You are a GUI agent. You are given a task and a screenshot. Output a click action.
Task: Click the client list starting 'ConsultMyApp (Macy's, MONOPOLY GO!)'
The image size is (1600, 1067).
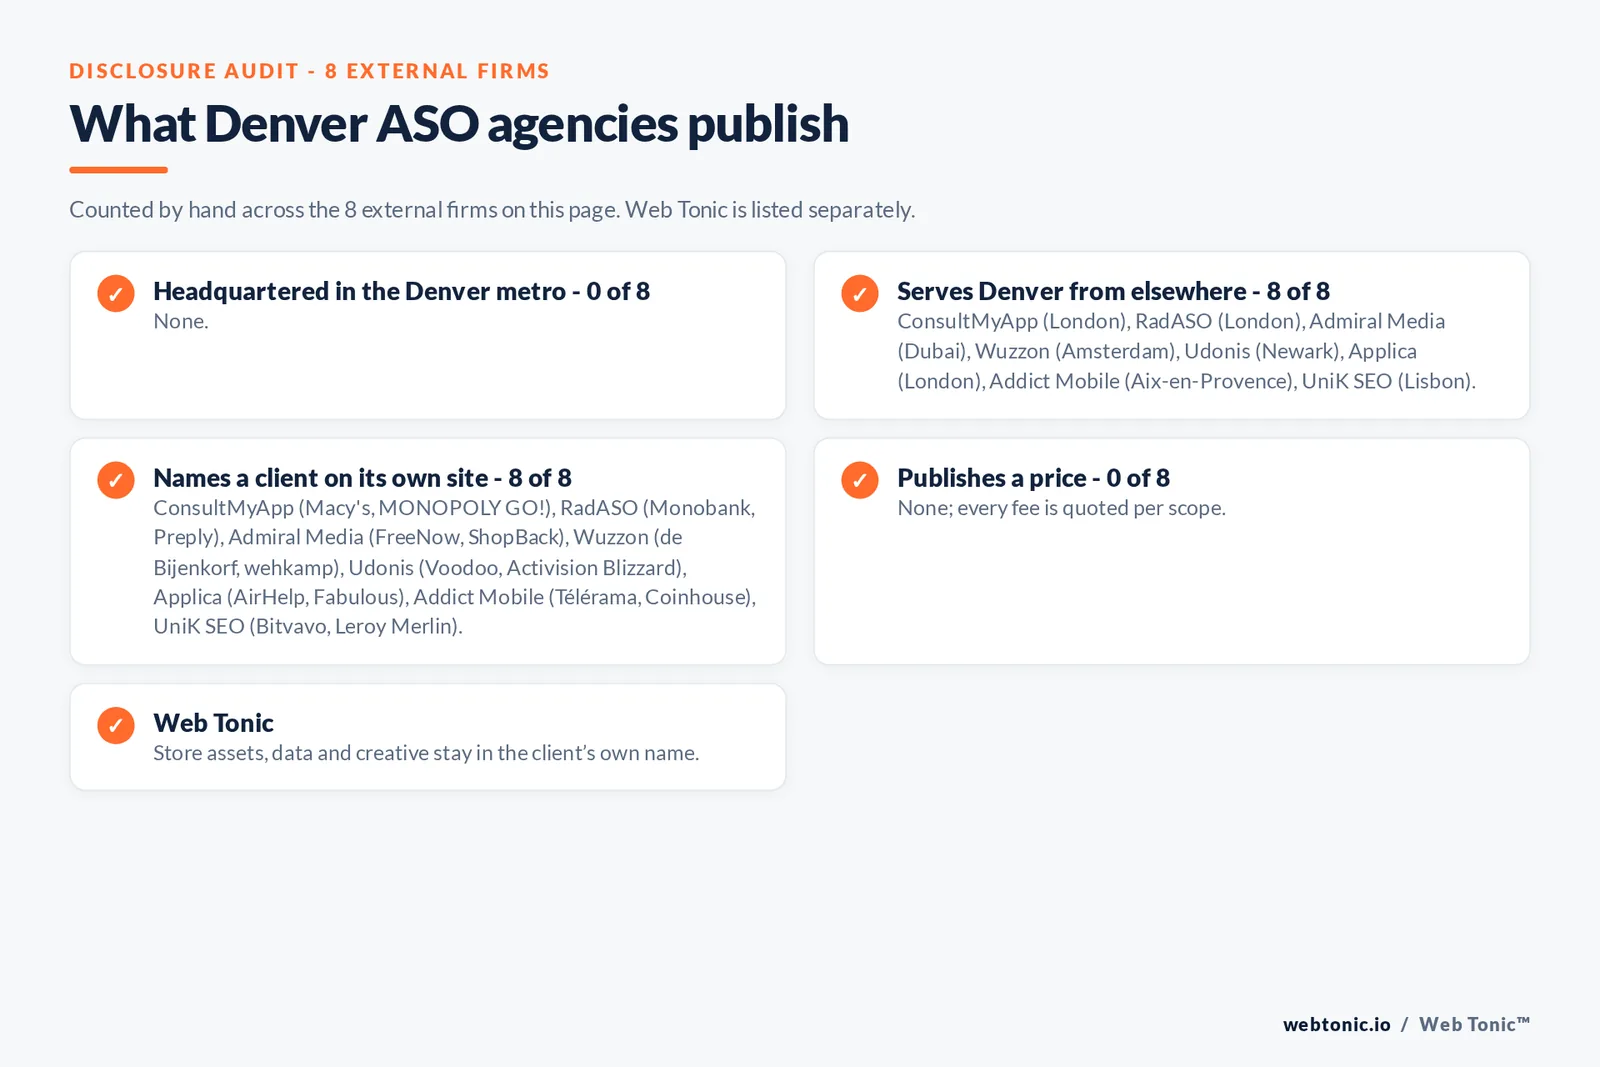455,567
